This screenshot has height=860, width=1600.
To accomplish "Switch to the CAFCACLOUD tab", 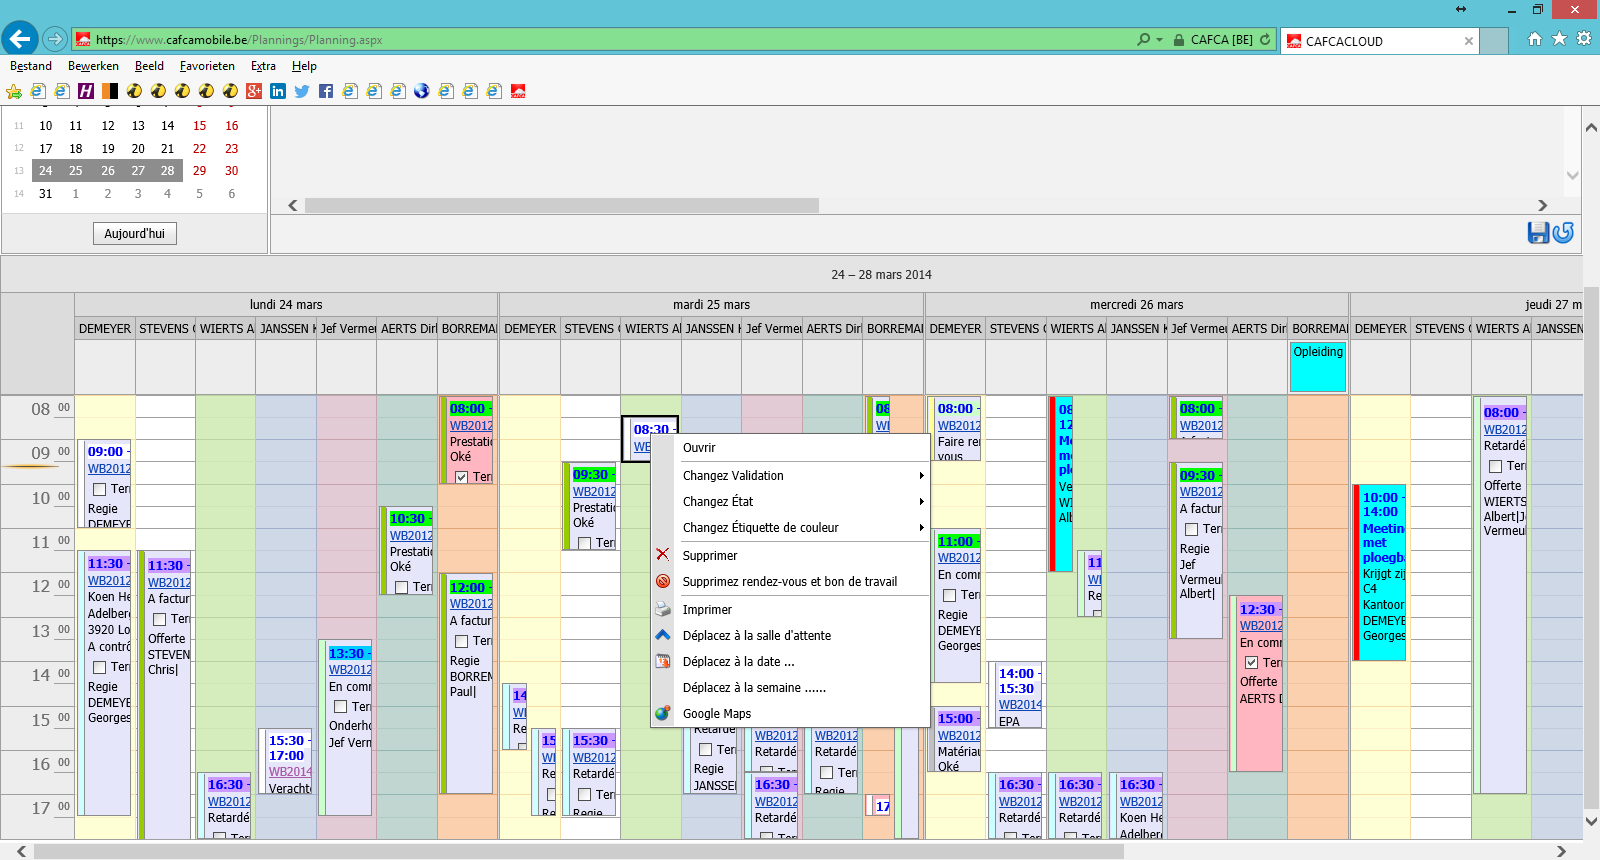I will (1378, 41).
